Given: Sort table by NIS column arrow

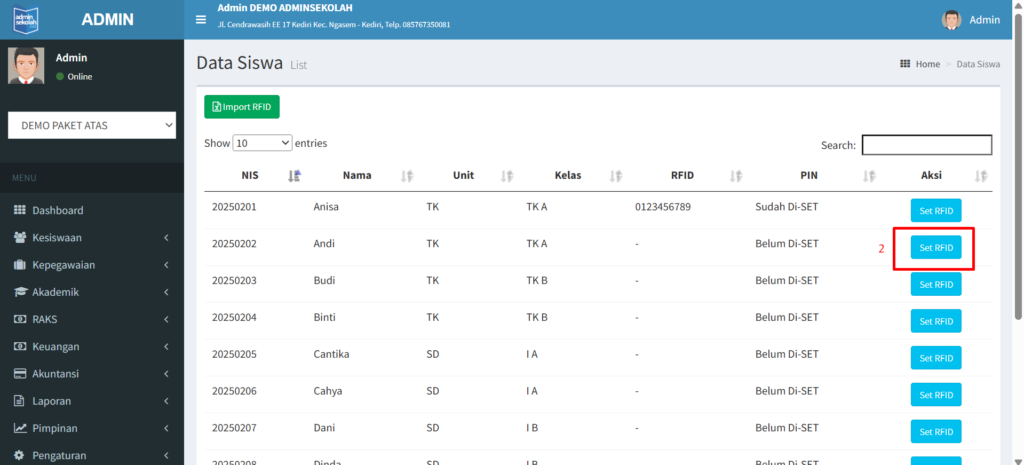Looking at the screenshot, I should coord(294,176).
